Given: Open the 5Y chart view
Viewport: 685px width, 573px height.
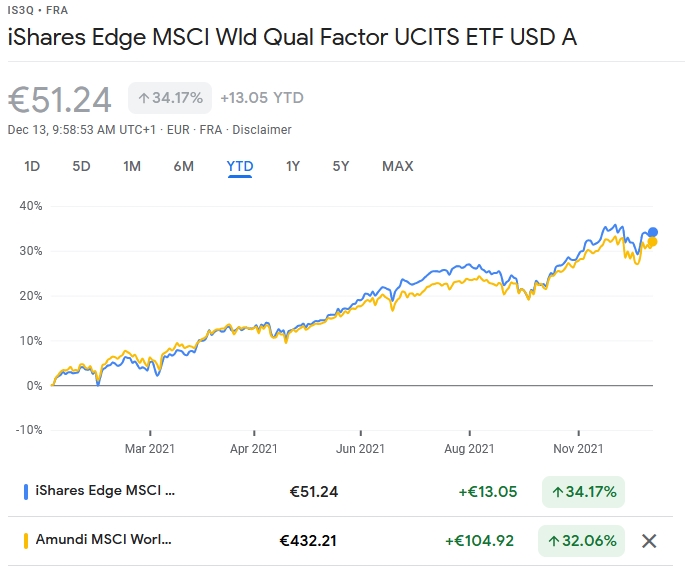Looking at the screenshot, I should coord(341,166).
